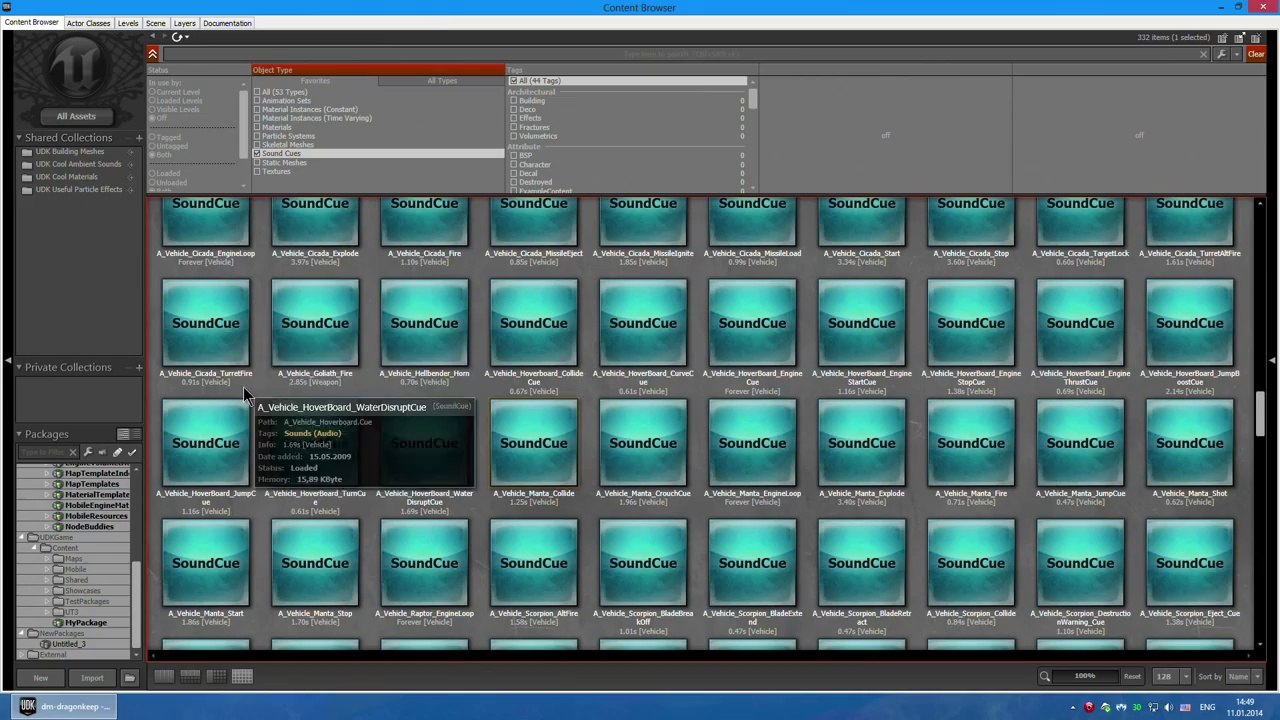Open the folder icon next to Import
Image resolution: width=1280 pixels, height=720 pixels.
pos(129,678)
